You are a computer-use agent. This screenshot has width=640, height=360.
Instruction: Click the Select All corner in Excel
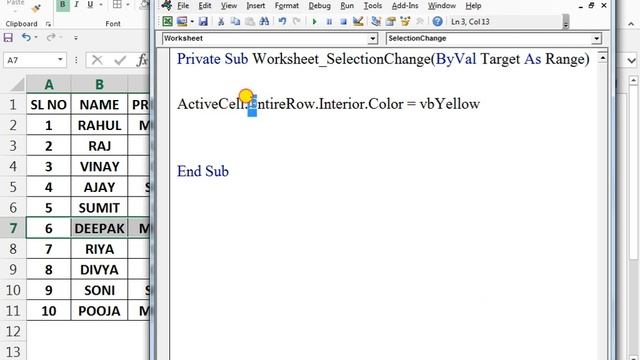tap(17, 84)
